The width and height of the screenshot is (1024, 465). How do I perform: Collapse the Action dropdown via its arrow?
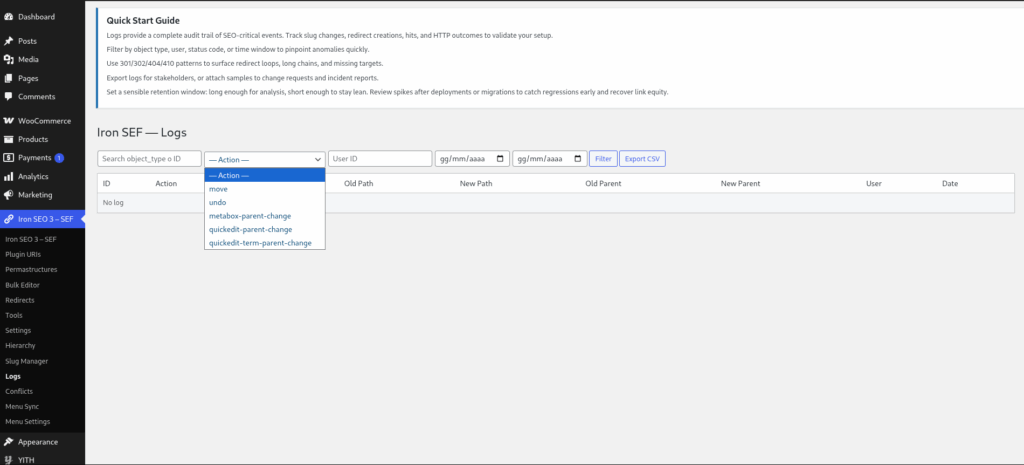coord(318,159)
